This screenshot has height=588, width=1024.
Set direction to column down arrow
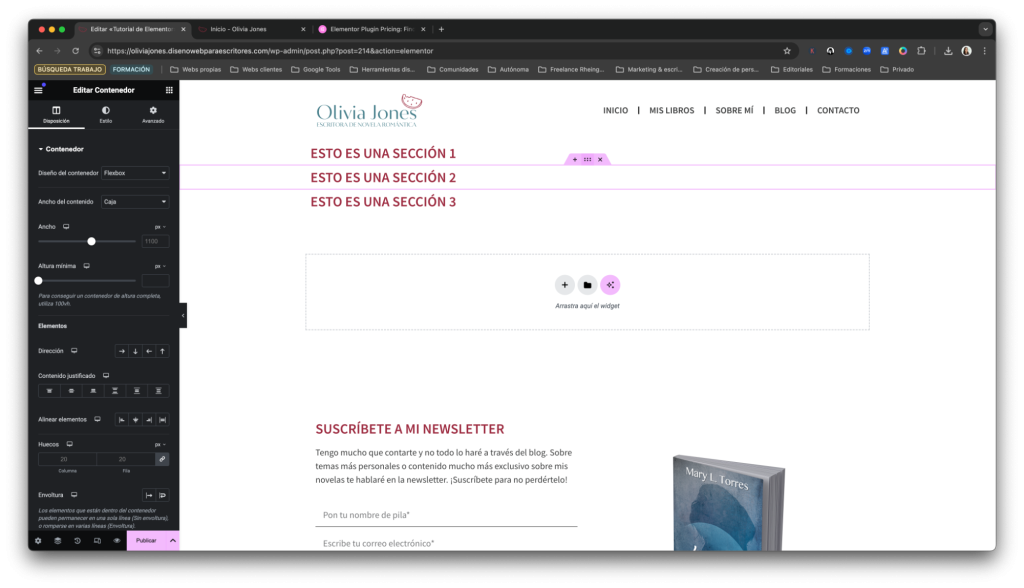(136, 351)
